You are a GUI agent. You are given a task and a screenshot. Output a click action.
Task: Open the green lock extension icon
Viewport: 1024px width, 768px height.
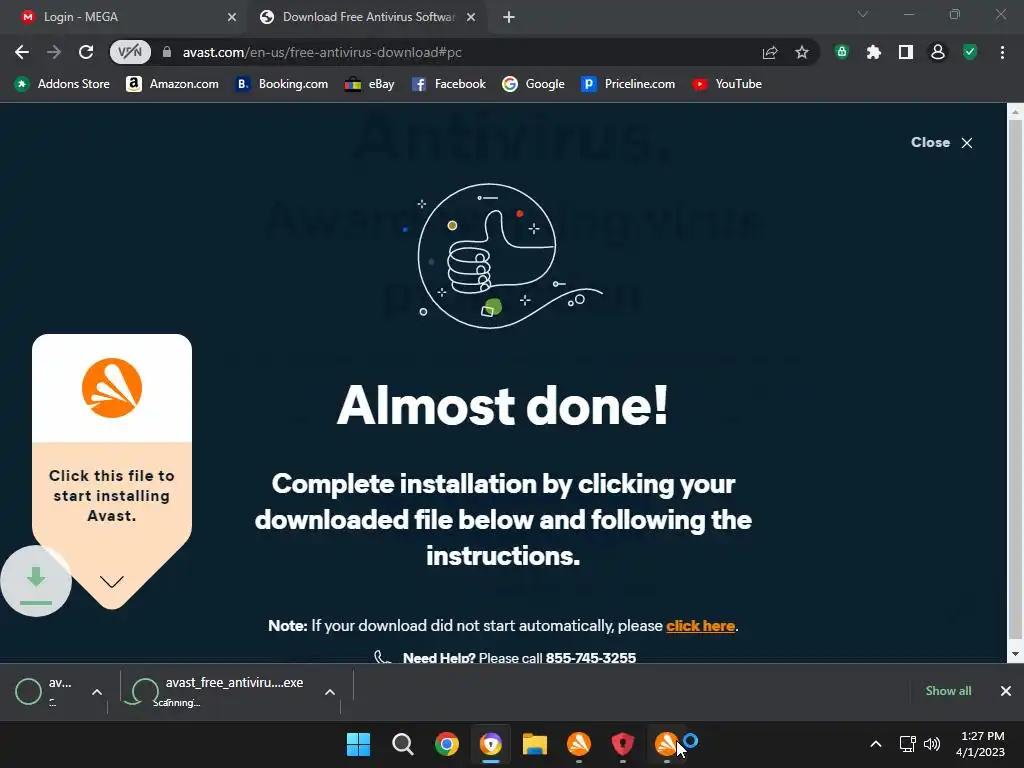842,52
